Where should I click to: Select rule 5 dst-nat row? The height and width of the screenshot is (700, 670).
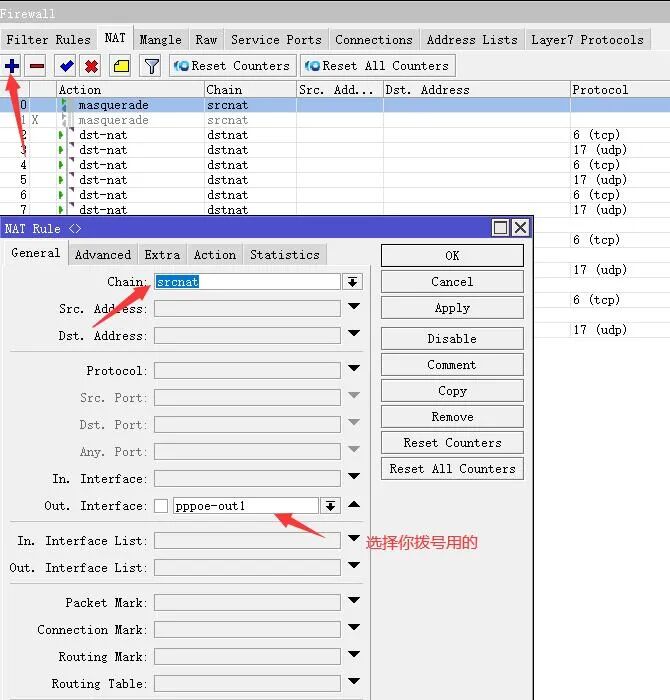[x=335, y=180]
